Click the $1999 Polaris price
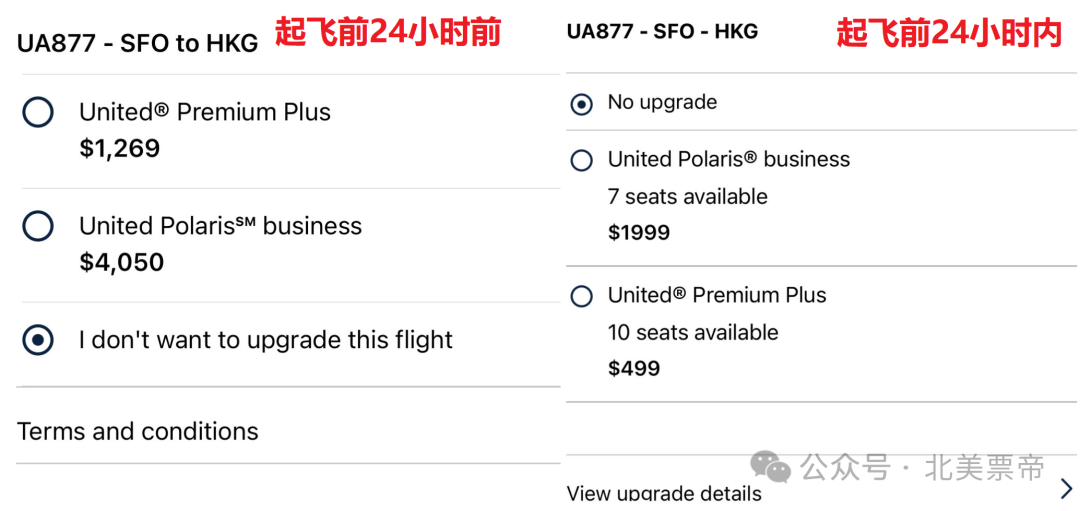Image resolution: width=1080 pixels, height=511 pixels. tap(639, 233)
